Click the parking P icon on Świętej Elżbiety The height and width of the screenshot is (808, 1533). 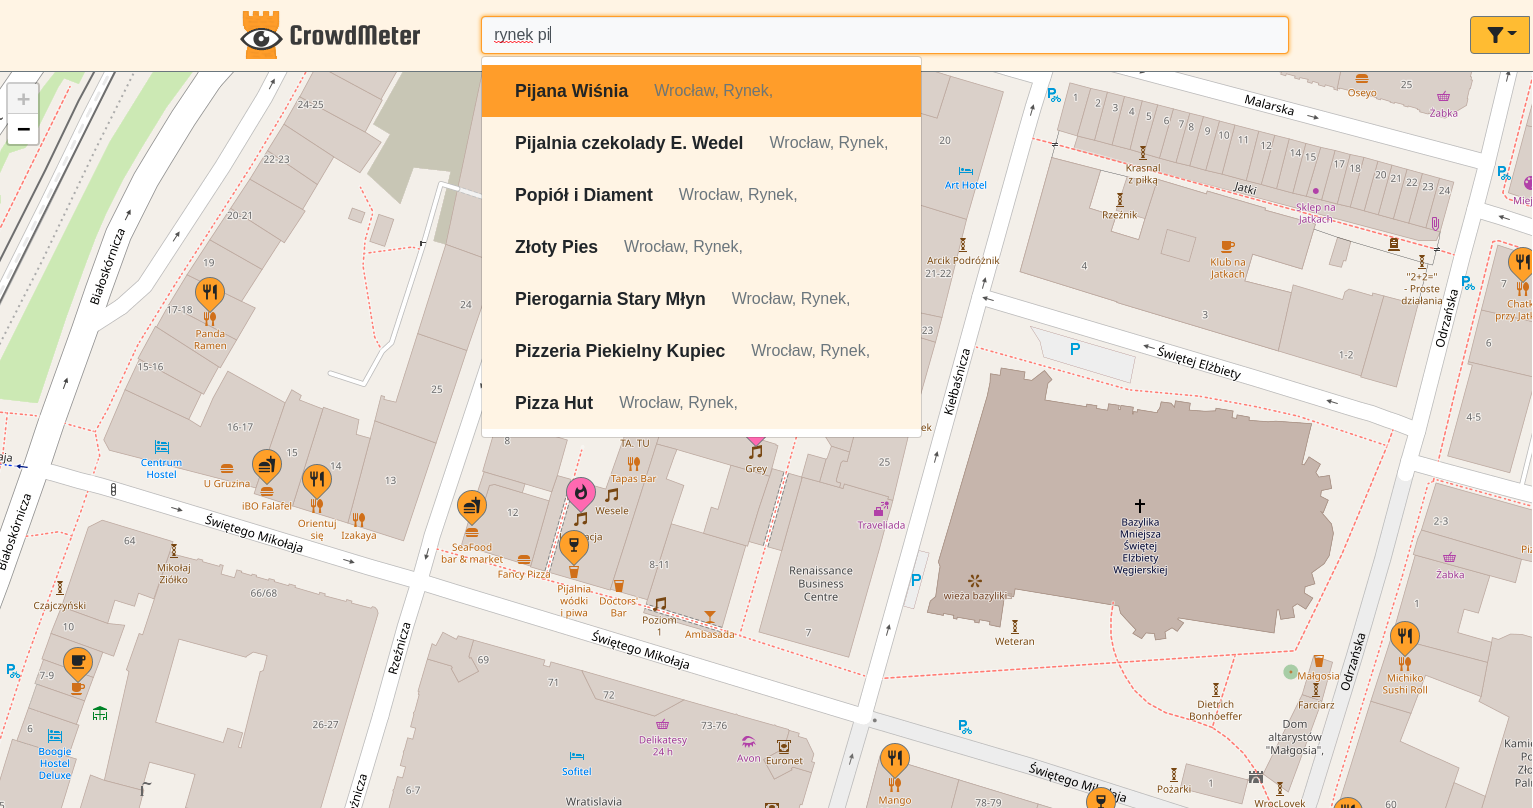pyautogui.click(x=1075, y=349)
